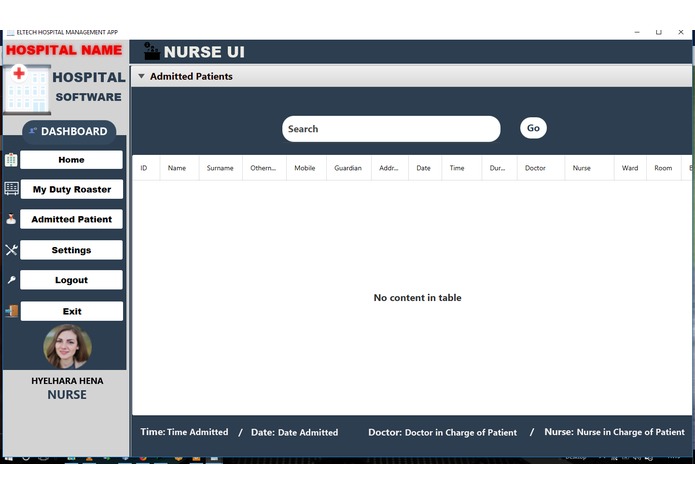
Task: Click the DASHBOARD badge
Action: [69, 131]
